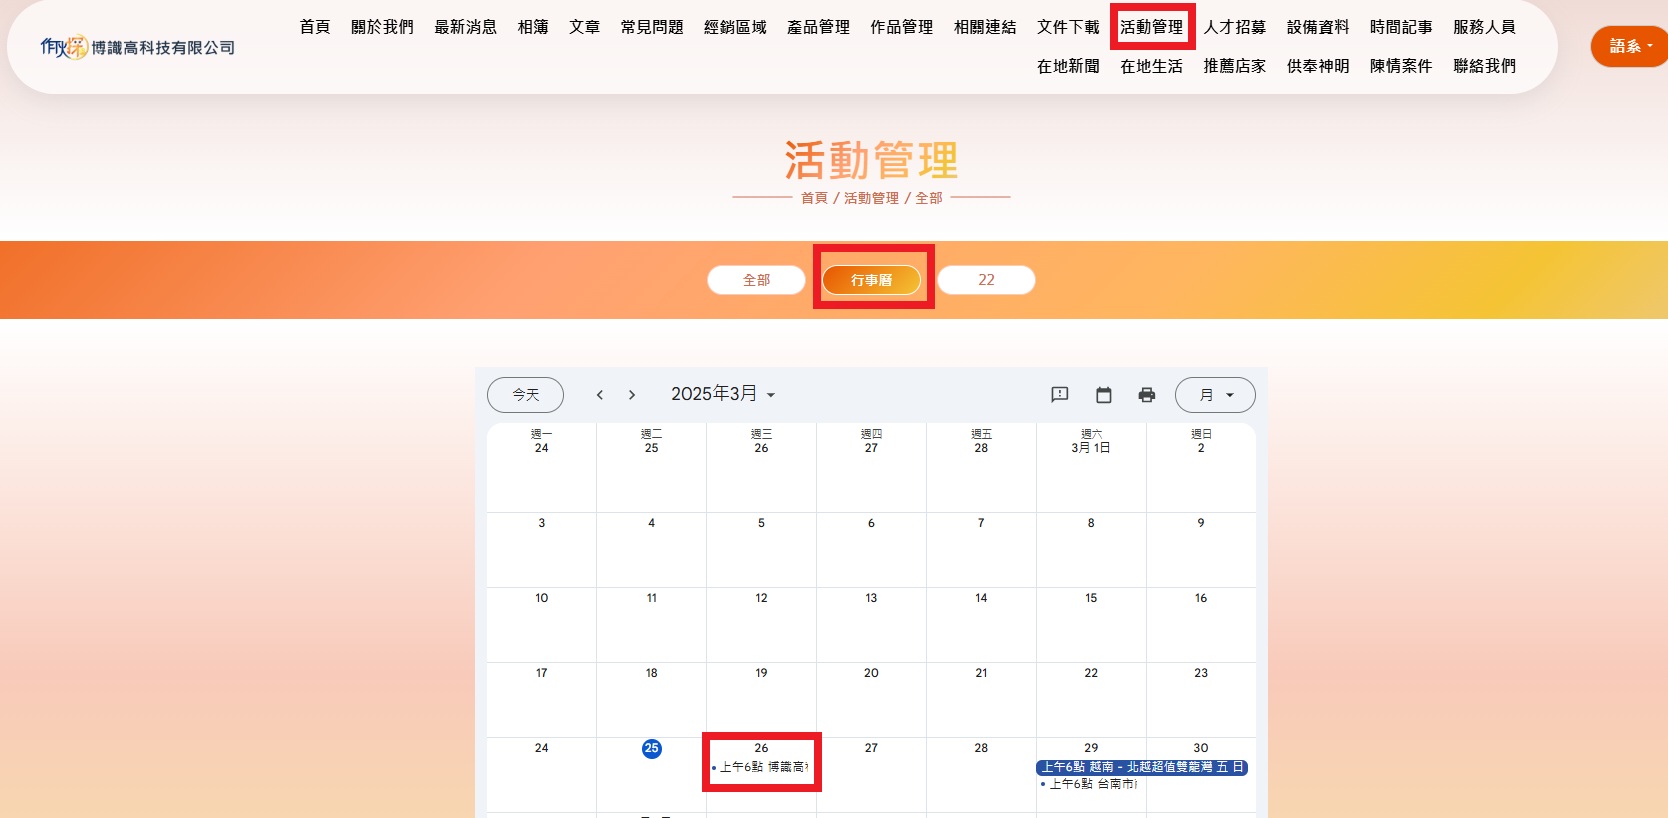
Task: Go to next month with right chevron
Action: 632,395
